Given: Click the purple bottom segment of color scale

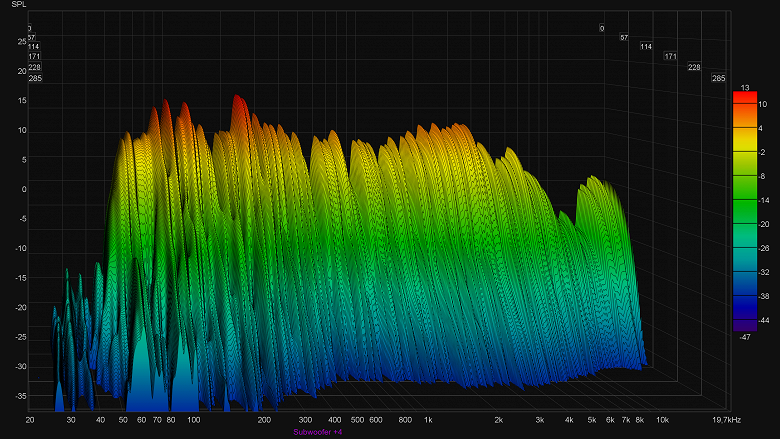Looking at the screenshot, I should [745, 325].
